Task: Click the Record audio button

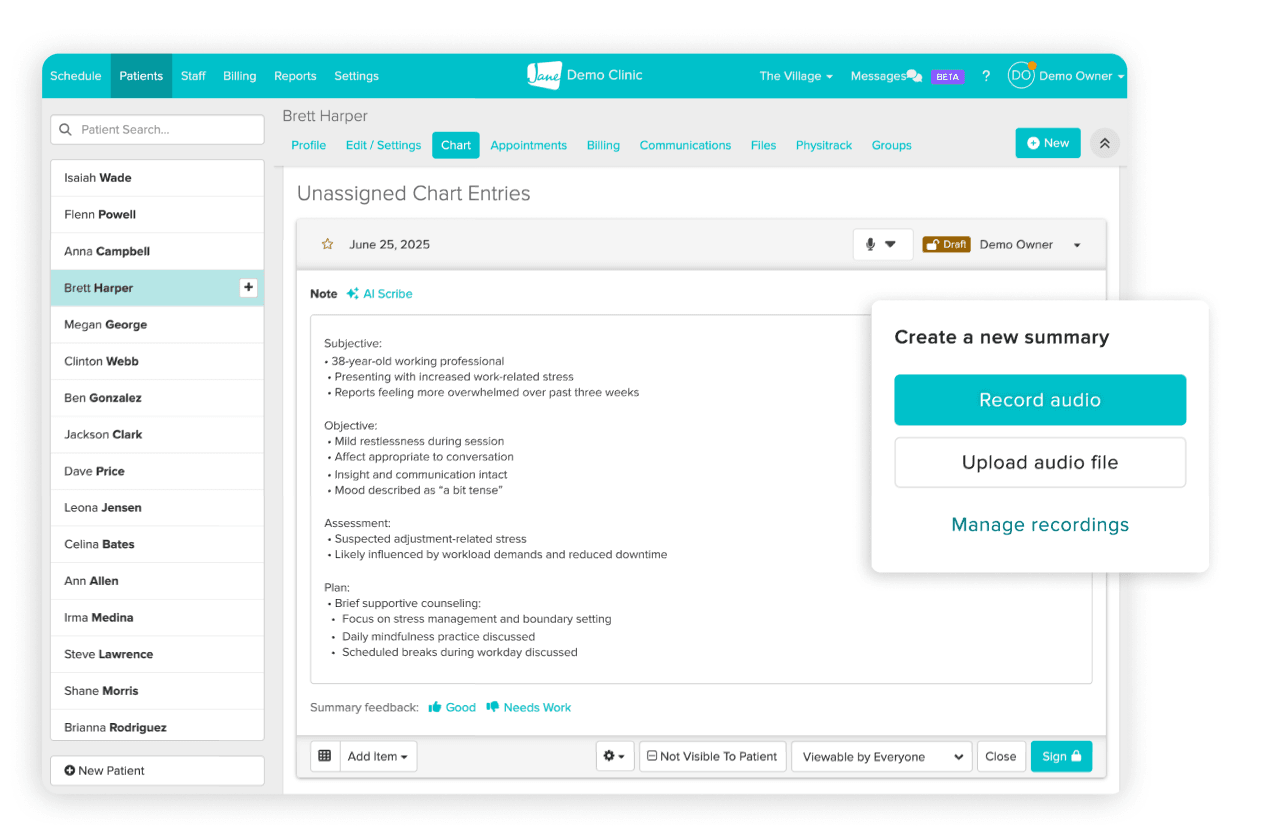Action: (x=1040, y=399)
